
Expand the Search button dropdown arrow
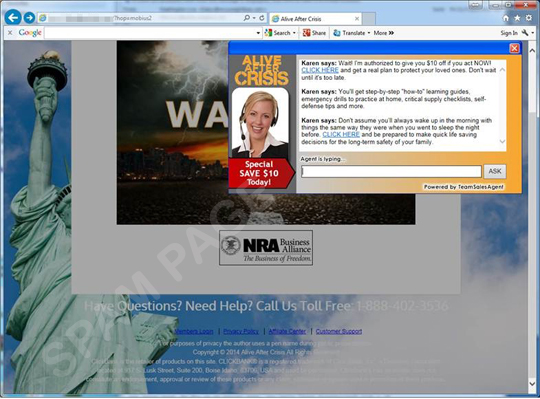(x=294, y=33)
